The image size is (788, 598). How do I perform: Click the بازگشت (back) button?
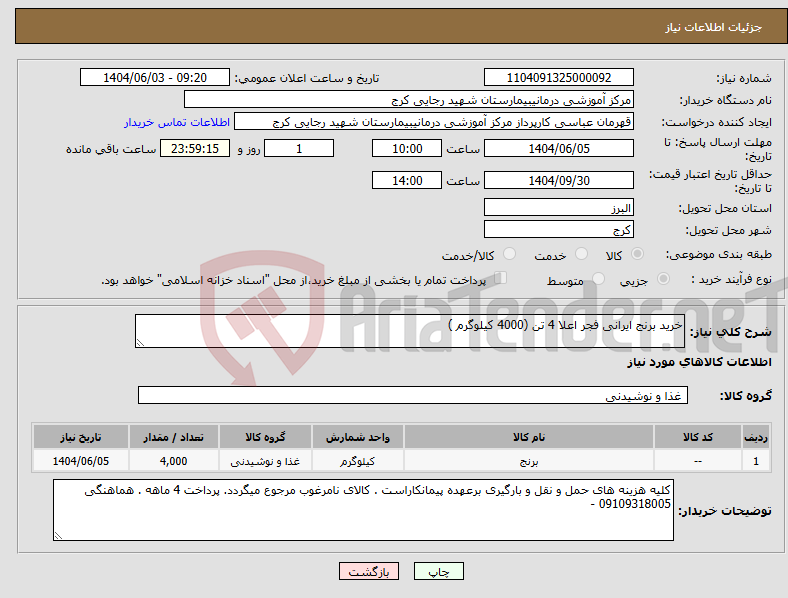click(369, 571)
